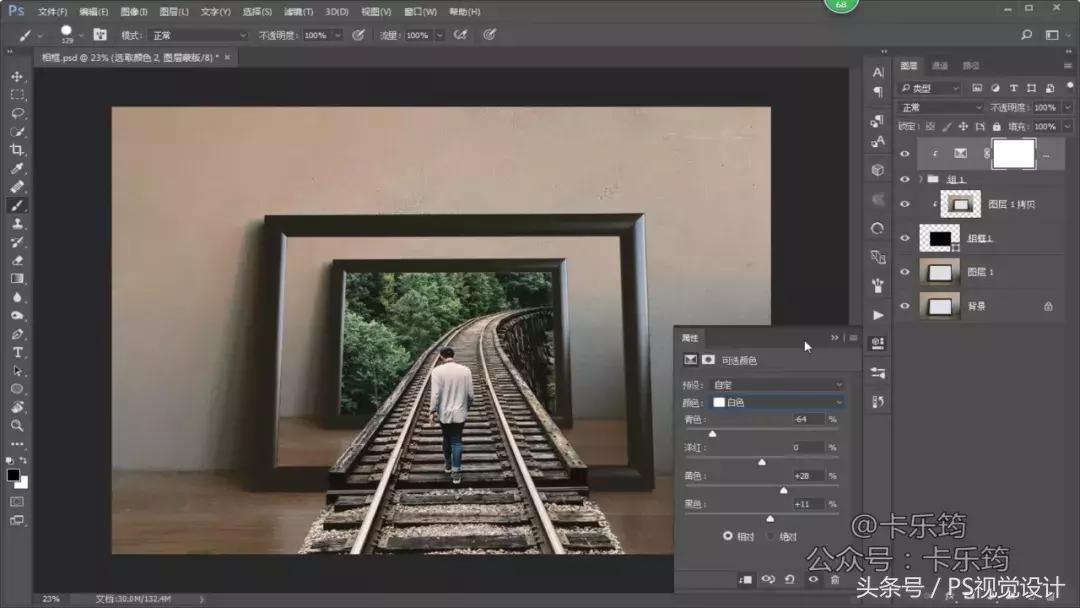Select the Zoom magnifier tool
Image resolution: width=1080 pixels, height=608 pixels.
(17, 425)
